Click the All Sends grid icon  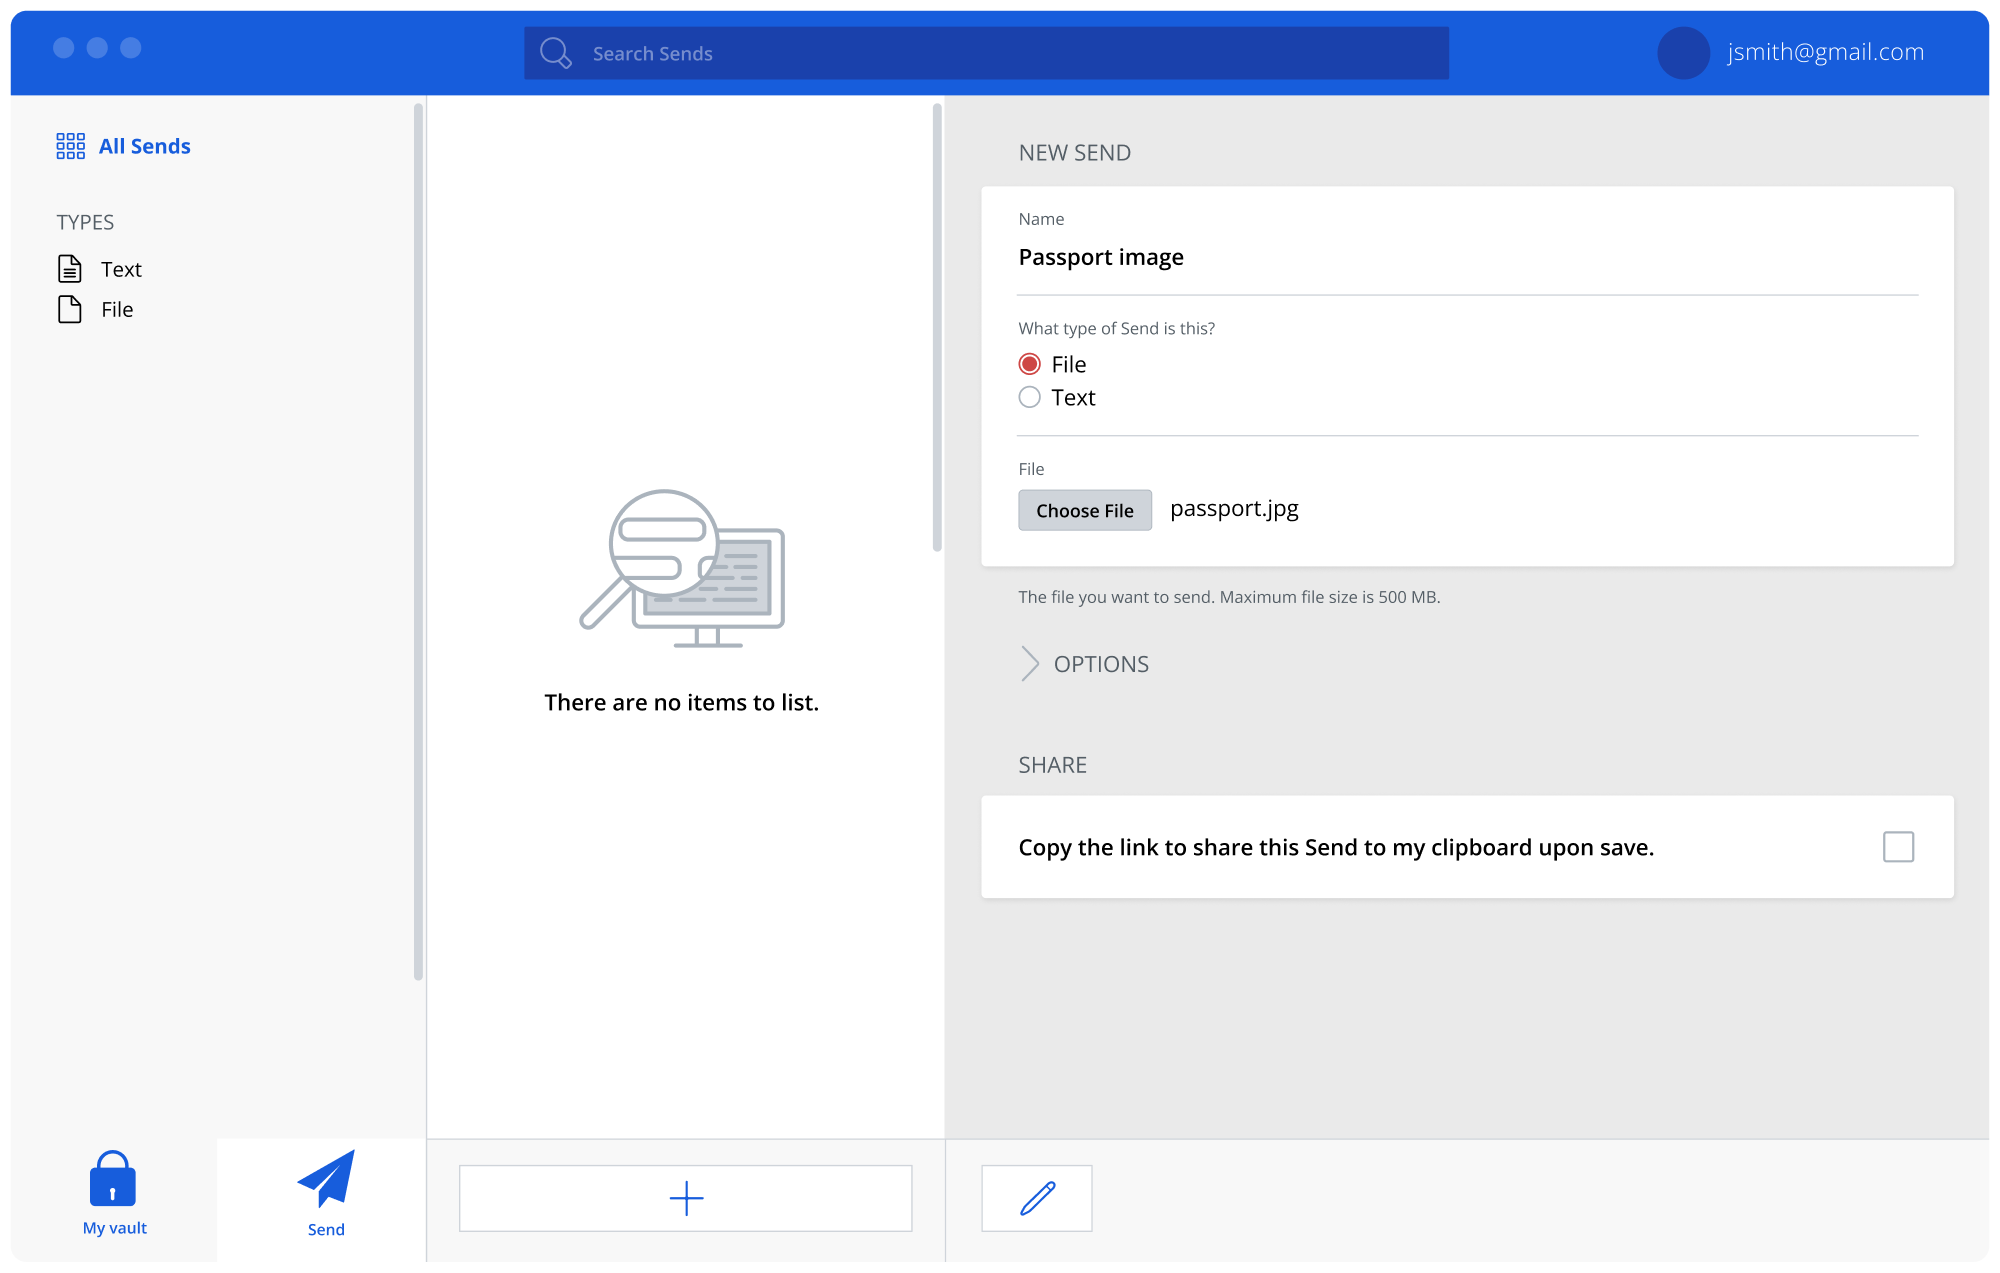pyautogui.click(x=70, y=146)
